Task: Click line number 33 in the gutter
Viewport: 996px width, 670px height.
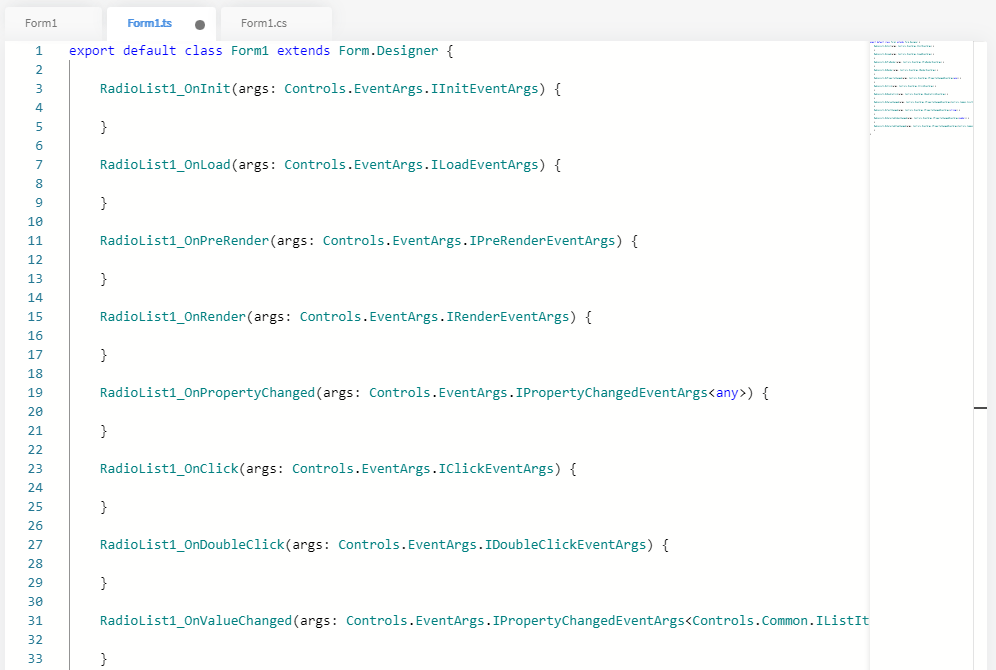Action: point(35,659)
